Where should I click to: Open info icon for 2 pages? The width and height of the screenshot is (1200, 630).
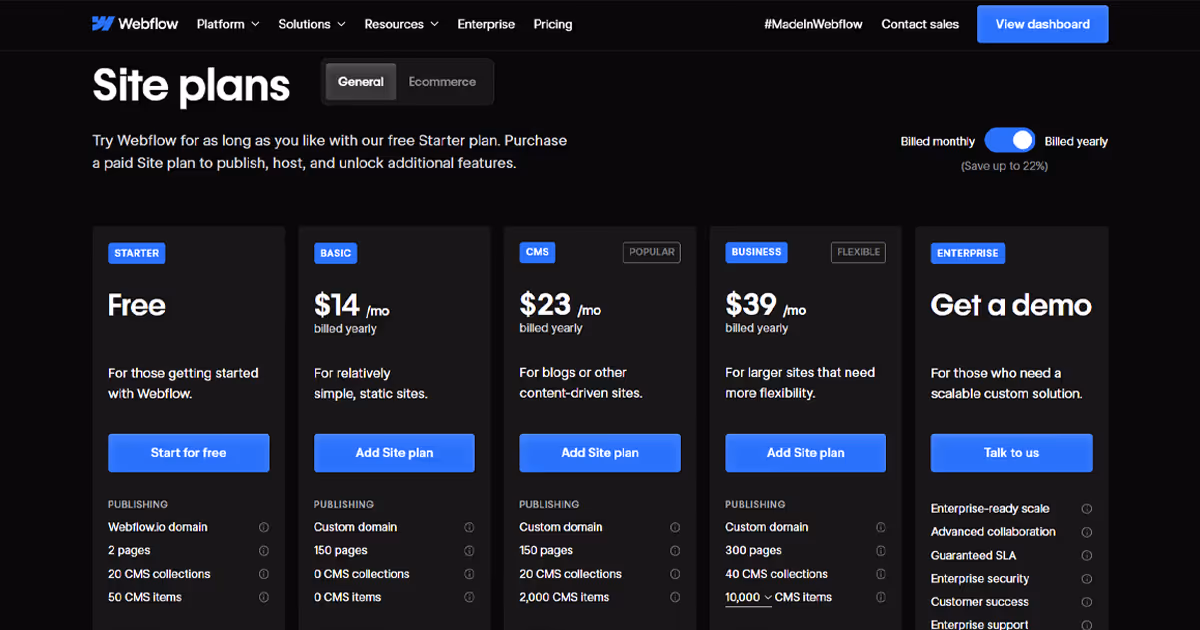264,551
